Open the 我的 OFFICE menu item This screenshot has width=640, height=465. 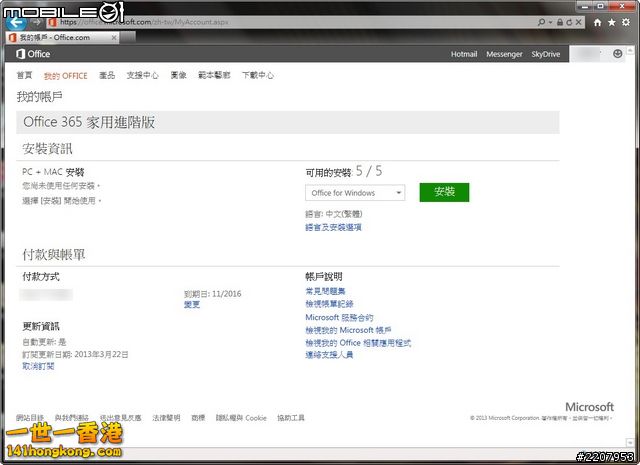66,76
